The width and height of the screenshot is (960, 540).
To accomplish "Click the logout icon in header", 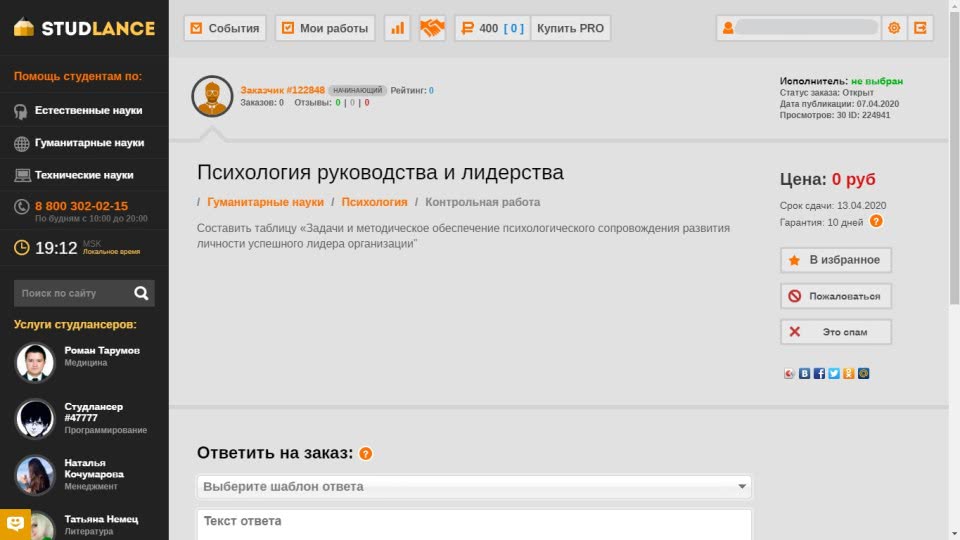I will [920, 28].
